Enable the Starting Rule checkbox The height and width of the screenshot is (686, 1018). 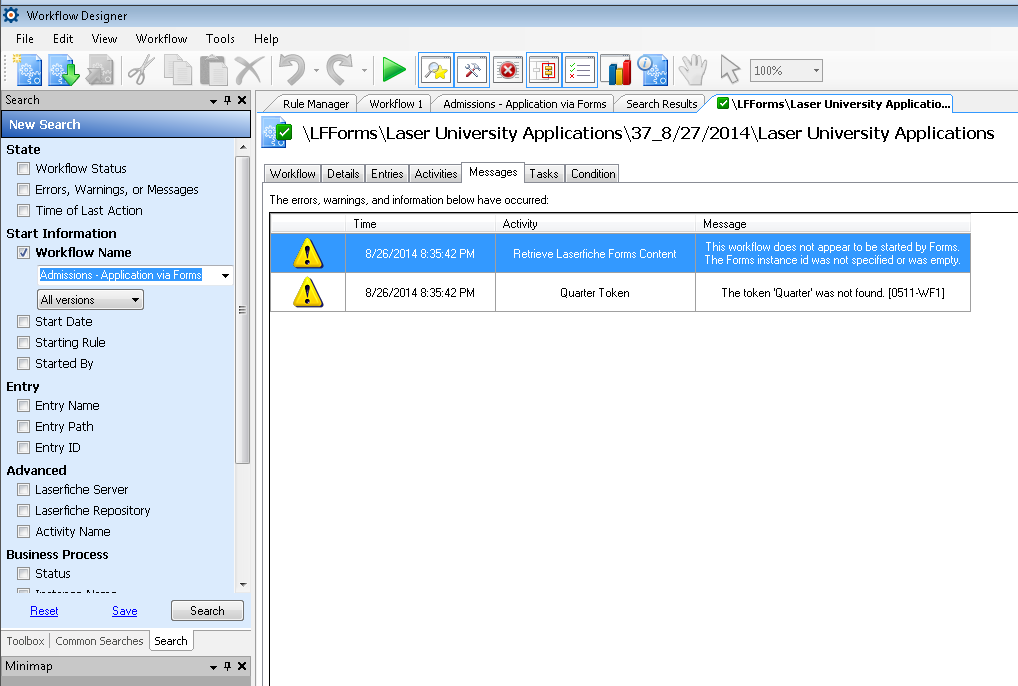[24, 343]
